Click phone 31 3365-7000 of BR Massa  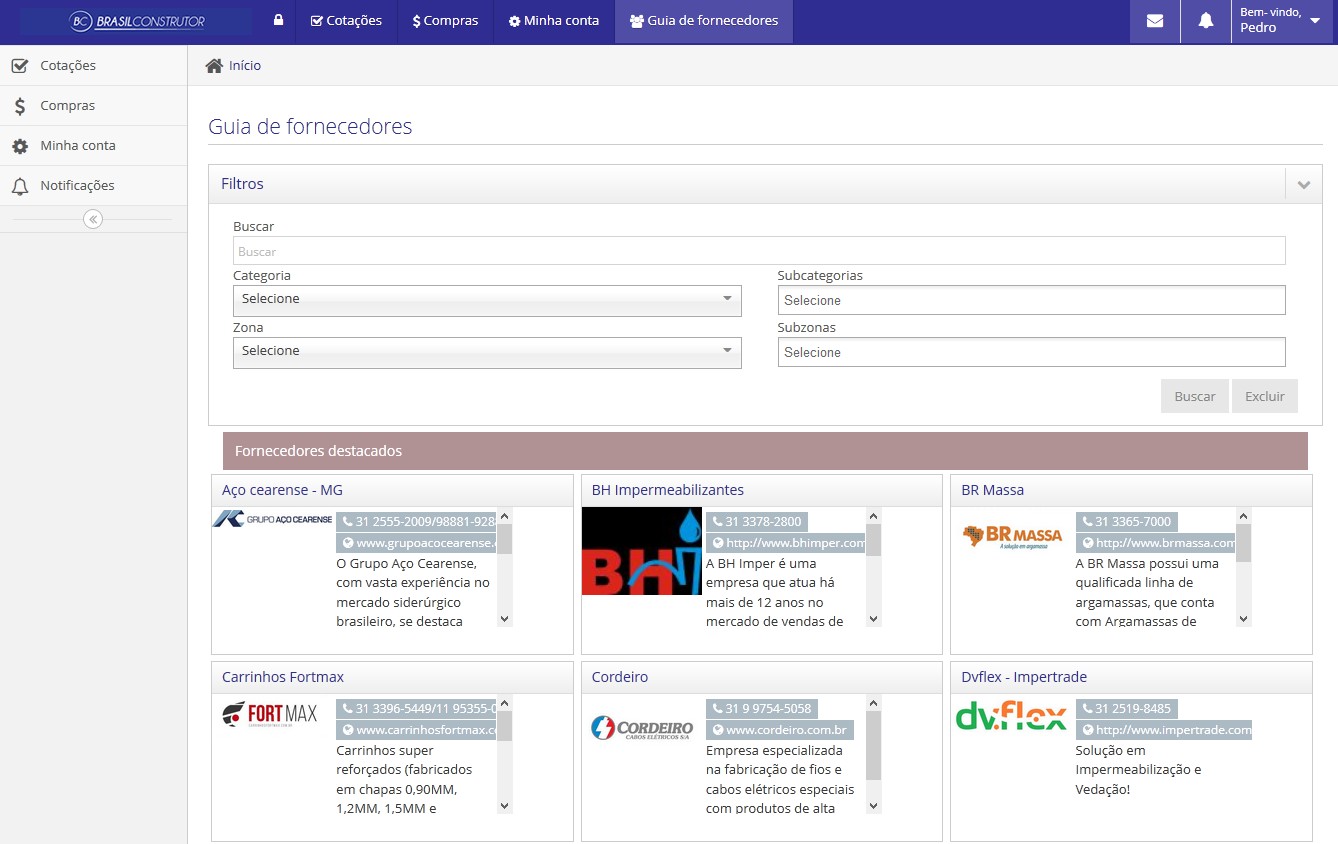click(1126, 522)
